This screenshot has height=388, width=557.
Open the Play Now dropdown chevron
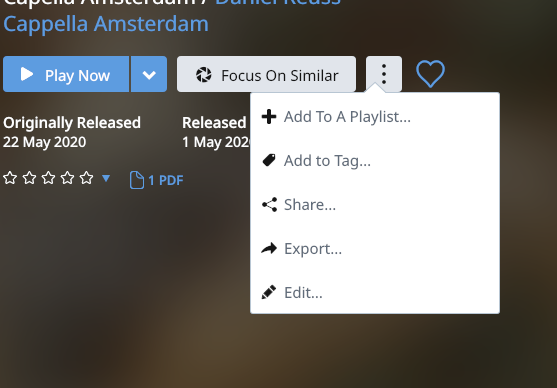click(x=149, y=74)
